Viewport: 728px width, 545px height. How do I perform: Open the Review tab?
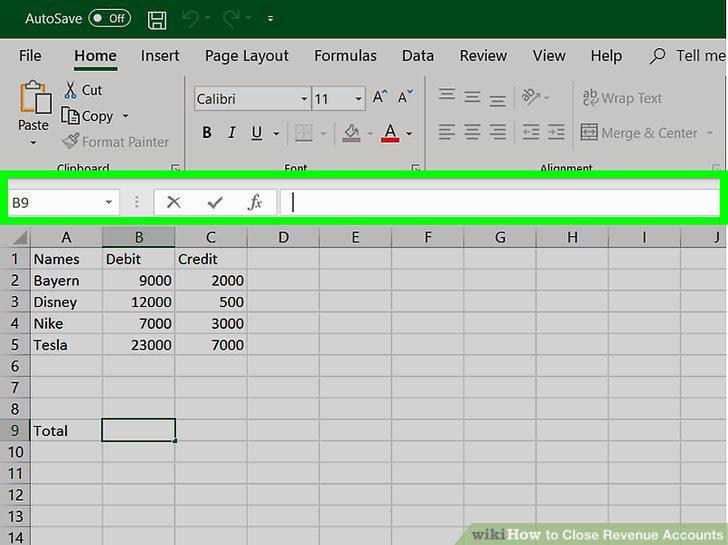tap(483, 56)
